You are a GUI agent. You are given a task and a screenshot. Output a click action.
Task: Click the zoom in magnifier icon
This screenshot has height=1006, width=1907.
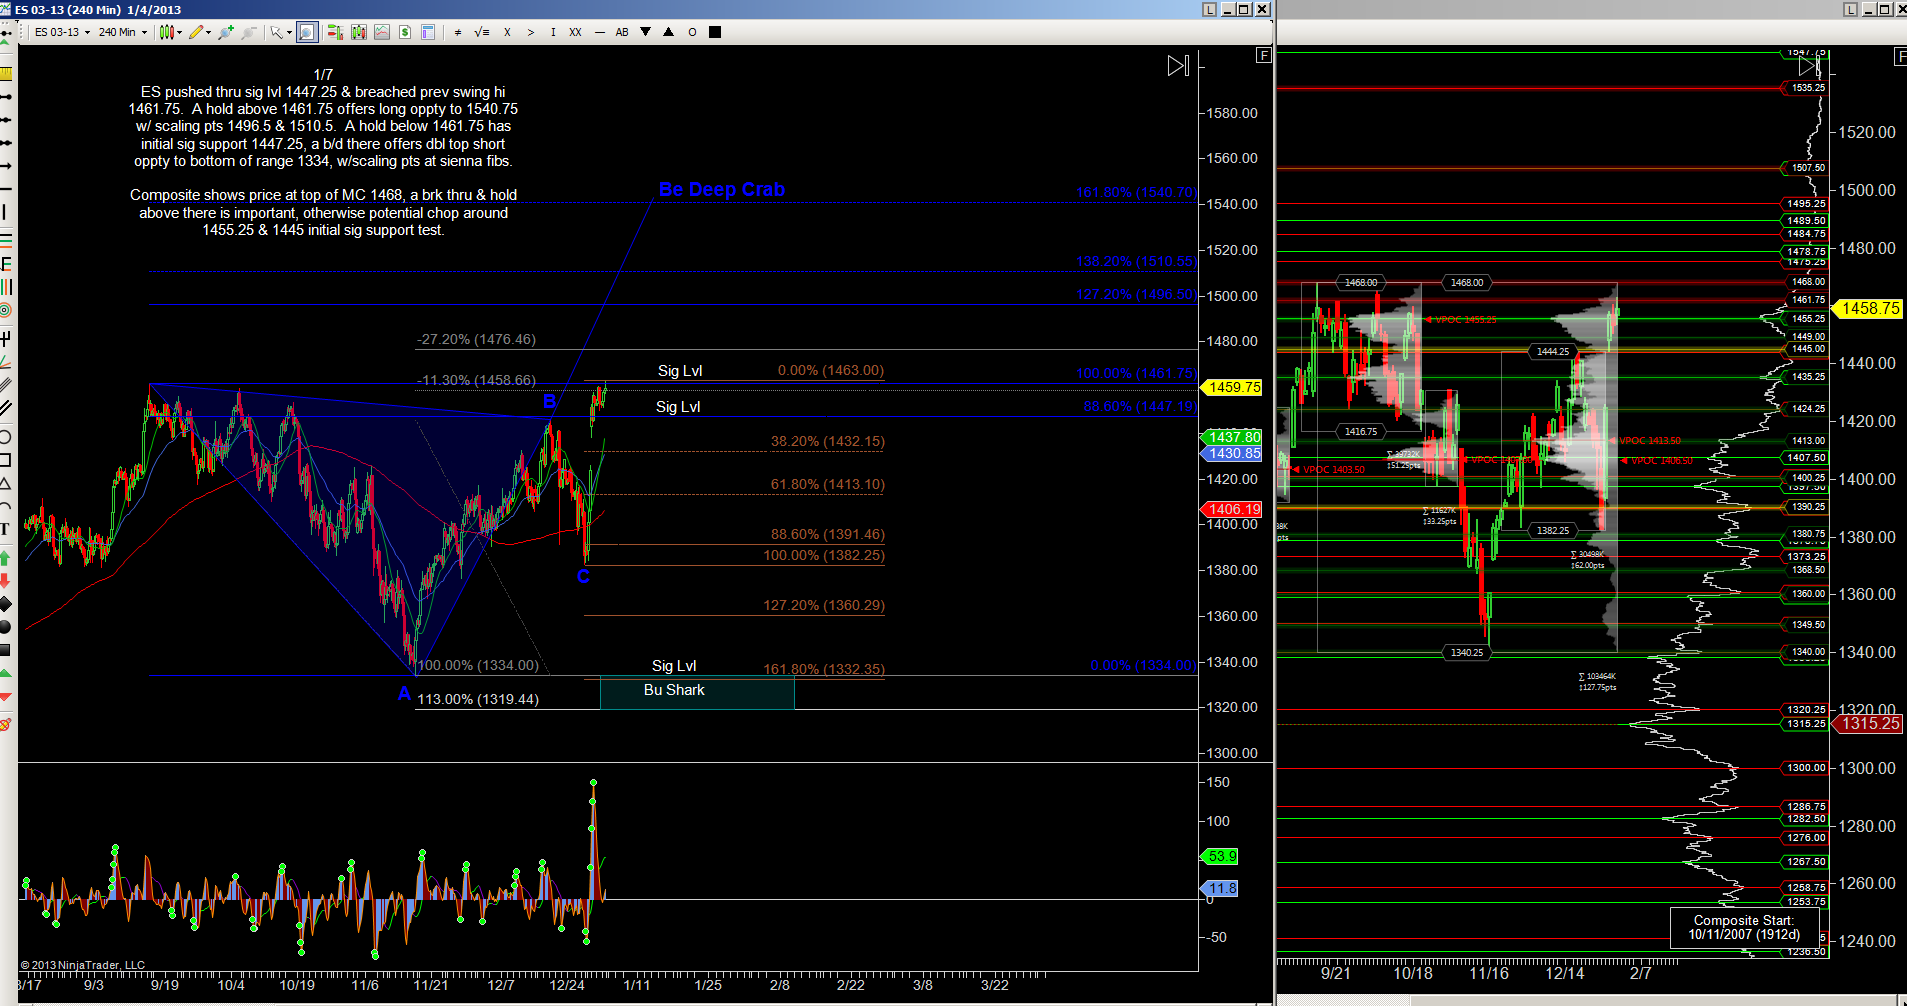226,32
